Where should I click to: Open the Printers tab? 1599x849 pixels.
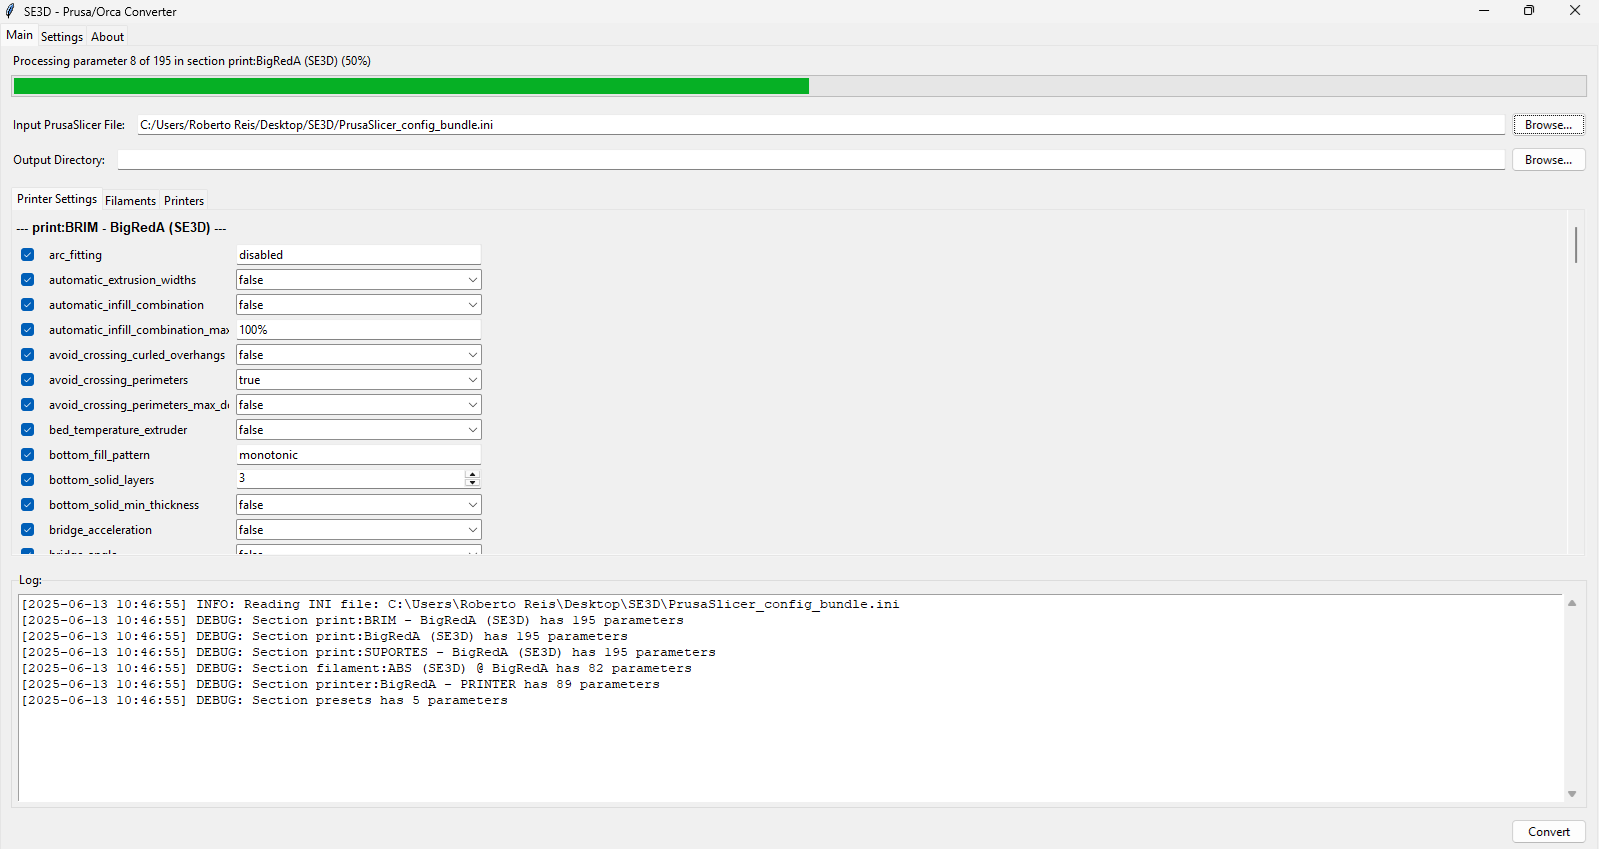(184, 201)
